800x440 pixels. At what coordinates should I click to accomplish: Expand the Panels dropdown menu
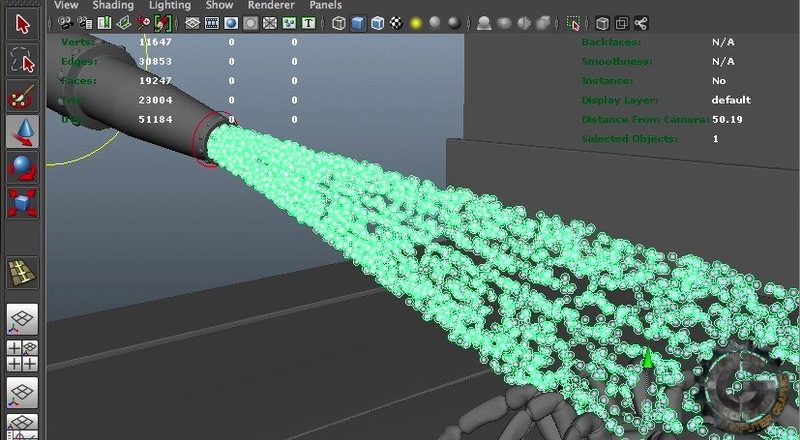(x=326, y=5)
